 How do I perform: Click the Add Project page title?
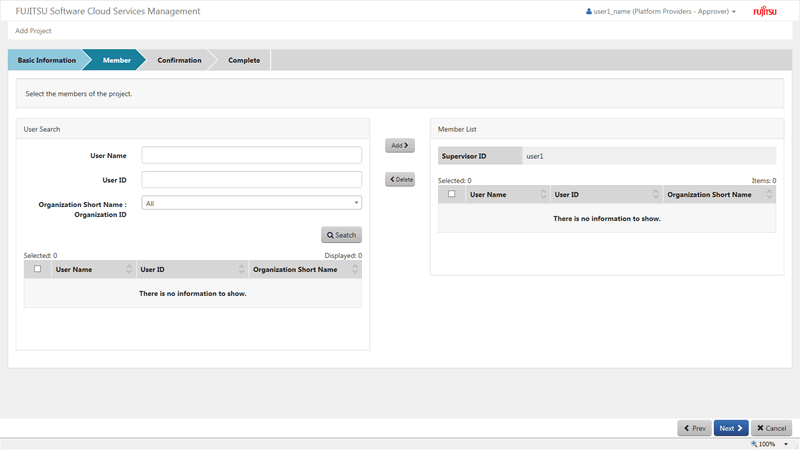click(33, 31)
